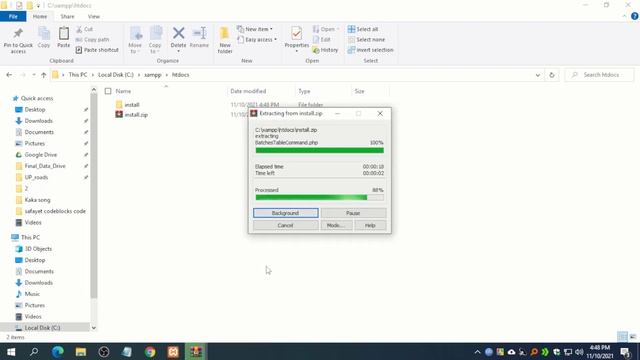640x360 pixels.
Task: Click the WinRAR taskbar icon
Action: (196, 352)
